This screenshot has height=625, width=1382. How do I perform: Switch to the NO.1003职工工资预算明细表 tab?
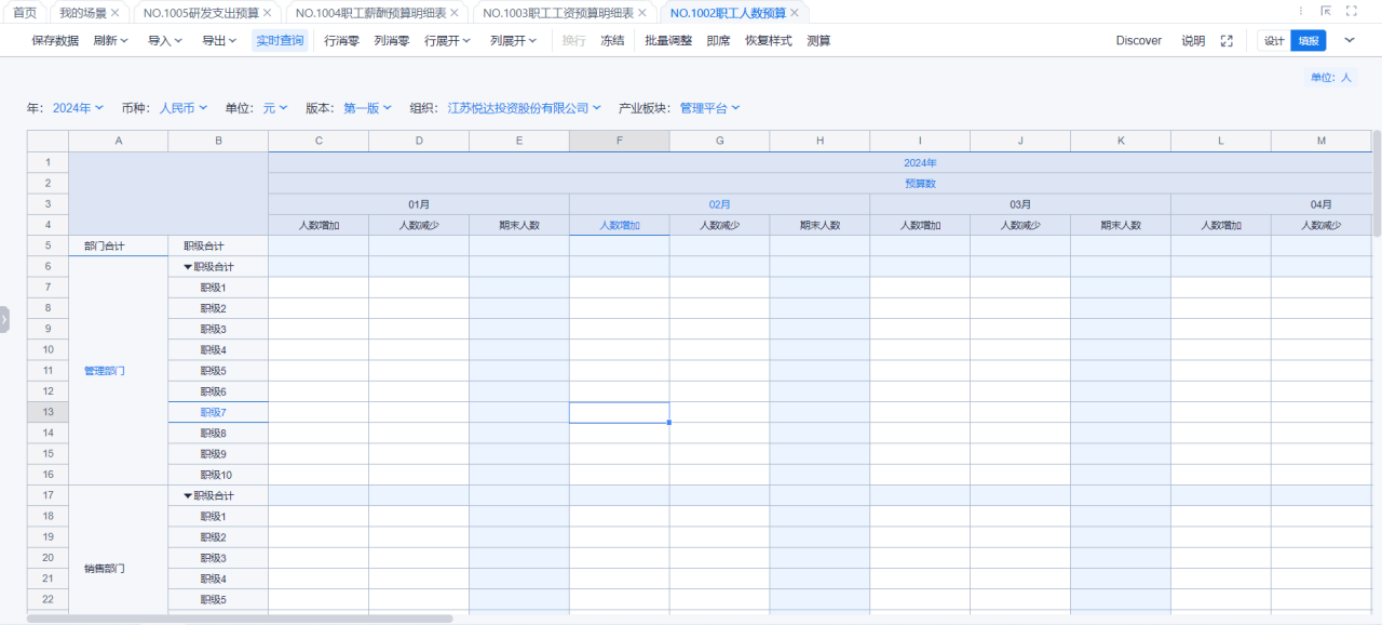[x=558, y=13]
